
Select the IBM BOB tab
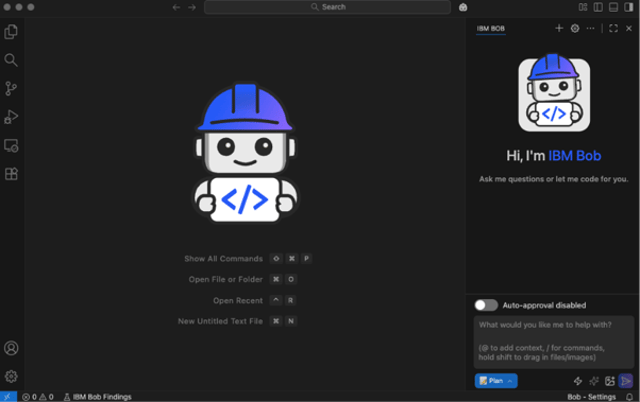click(x=491, y=29)
